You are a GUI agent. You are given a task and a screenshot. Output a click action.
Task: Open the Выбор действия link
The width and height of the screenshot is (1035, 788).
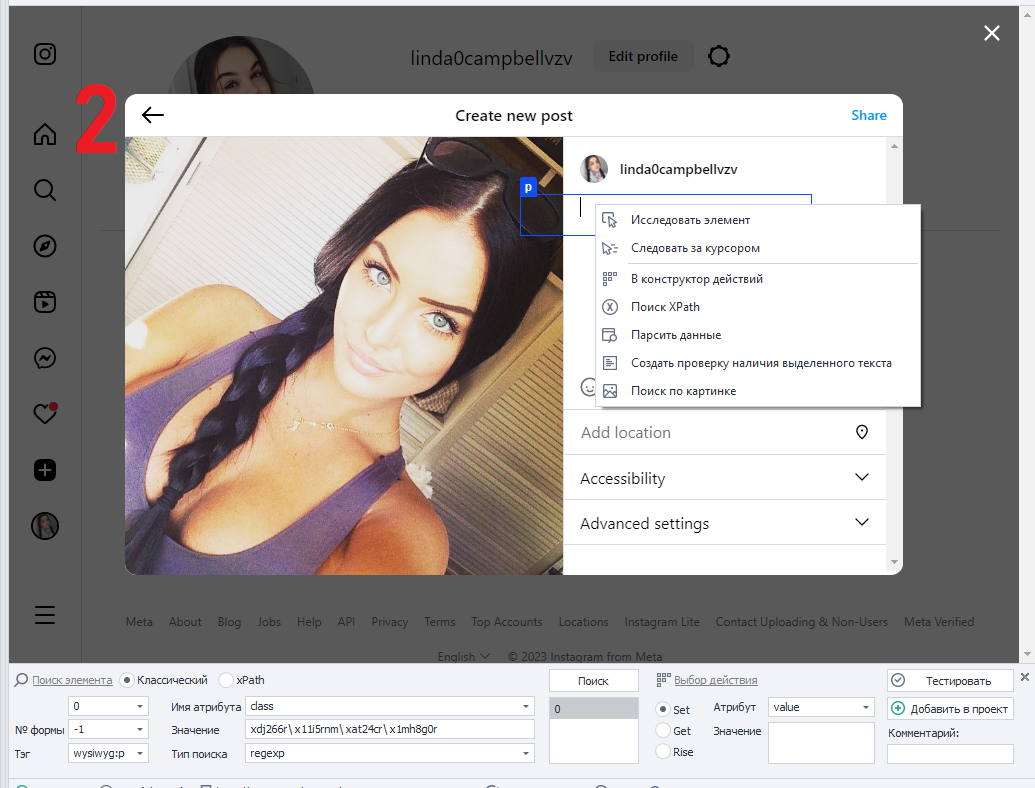[716, 680]
